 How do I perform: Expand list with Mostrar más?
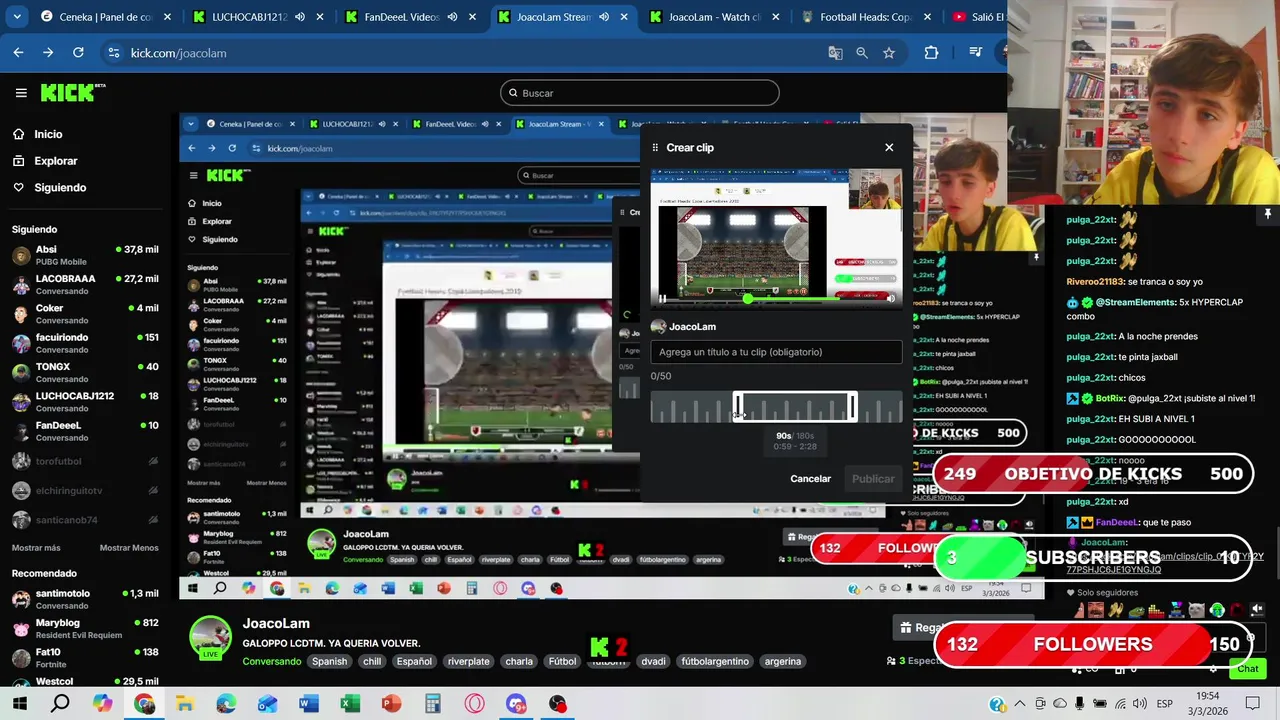click(x=36, y=548)
